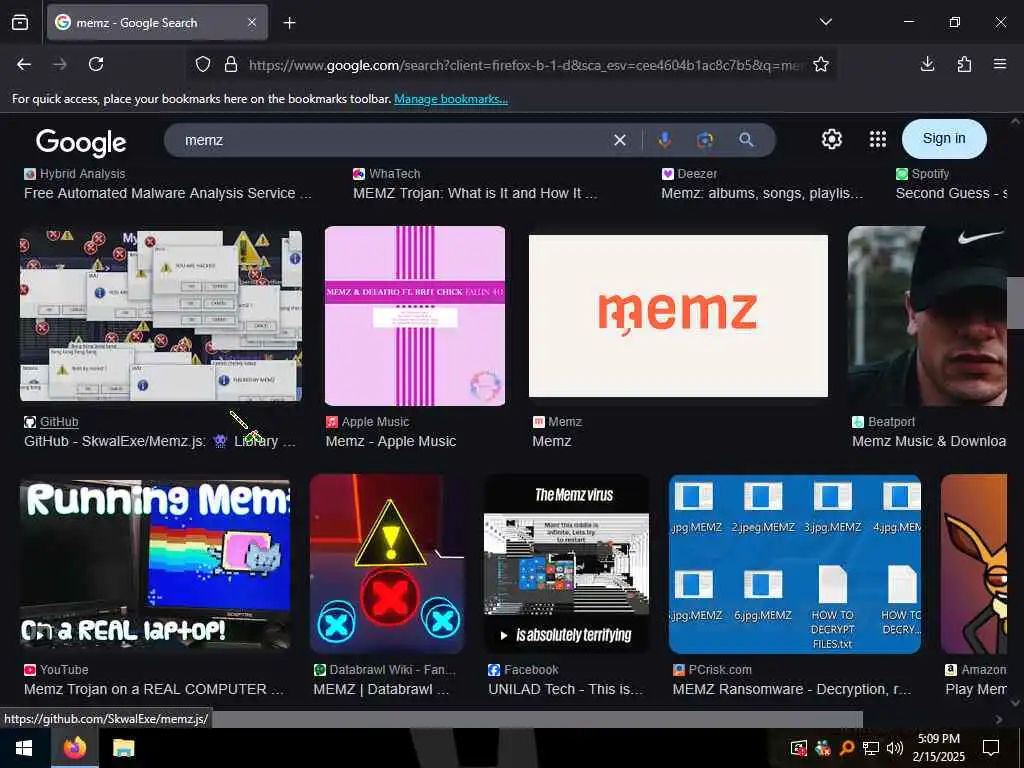Open GitHub error popups thumbnail
The width and height of the screenshot is (1024, 768).
(161, 314)
